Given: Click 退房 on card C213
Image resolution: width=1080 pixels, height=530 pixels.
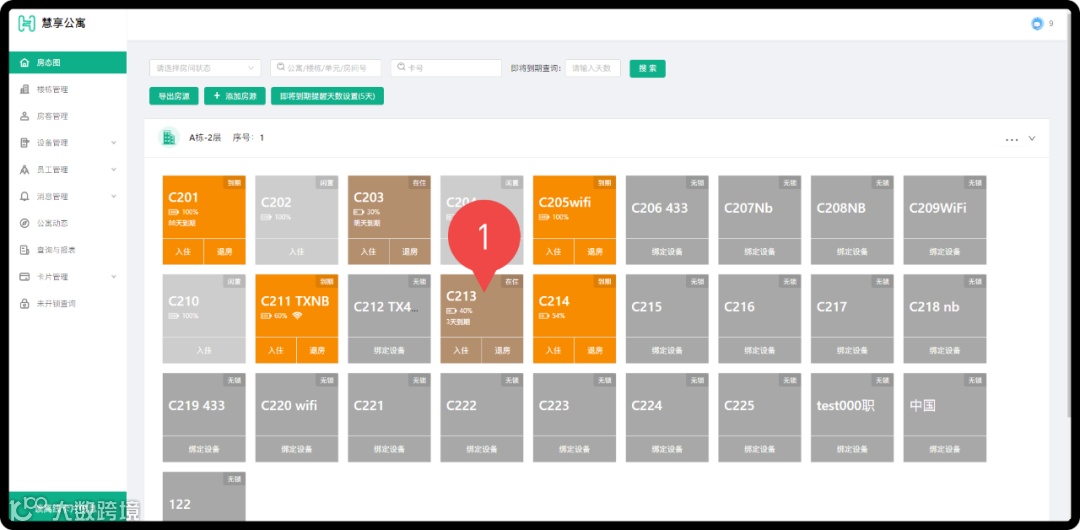Looking at the screenshot, I should [x=502, y=350].
